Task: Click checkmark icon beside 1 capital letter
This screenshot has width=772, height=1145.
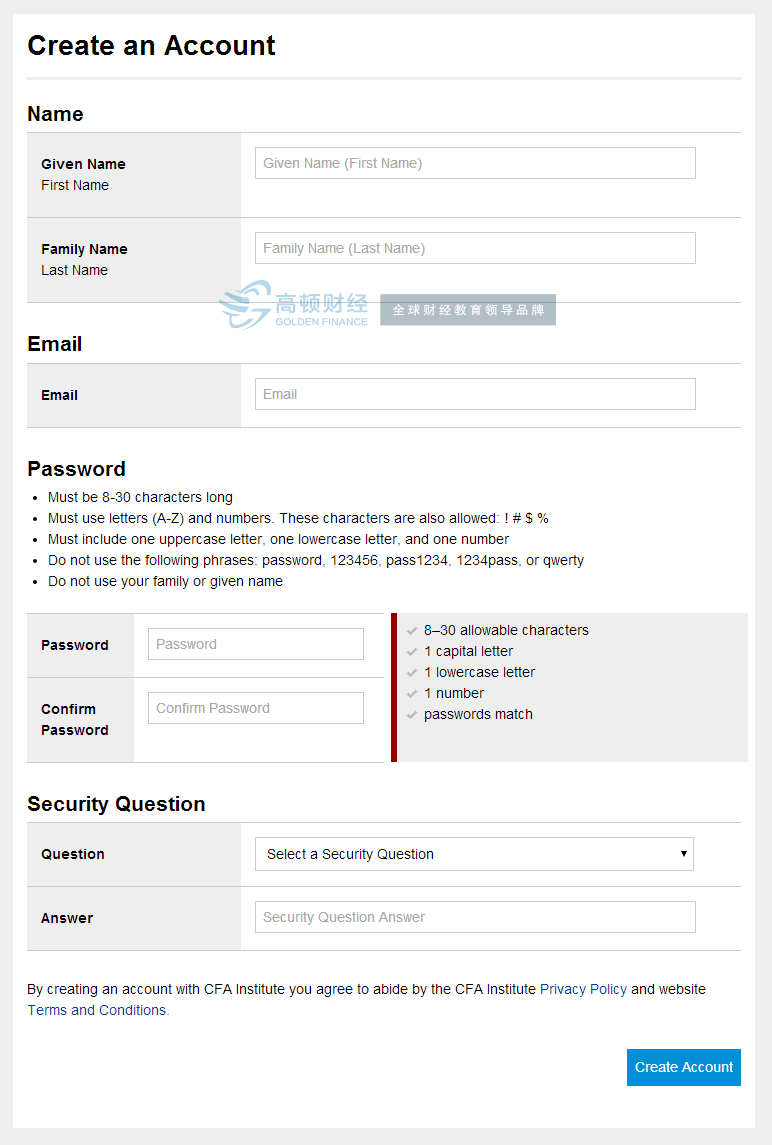Action: coord(412,652)
